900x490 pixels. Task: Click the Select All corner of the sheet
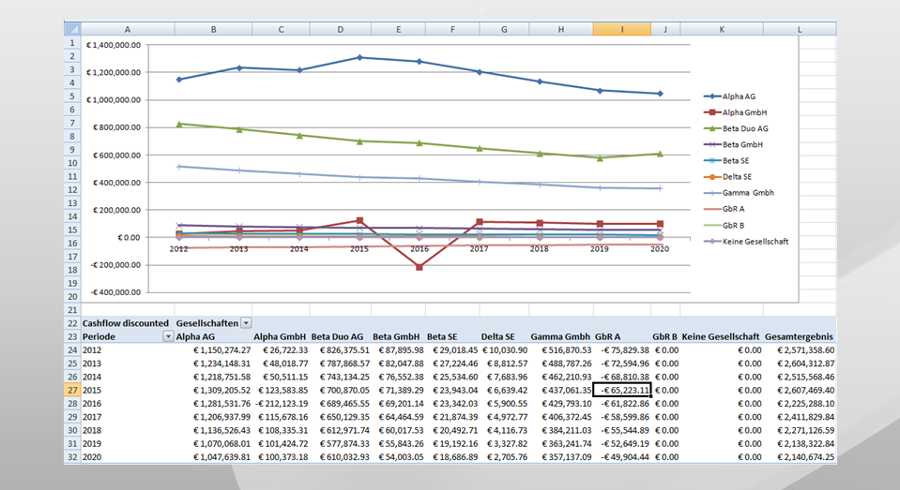click(x=72, y=29)
